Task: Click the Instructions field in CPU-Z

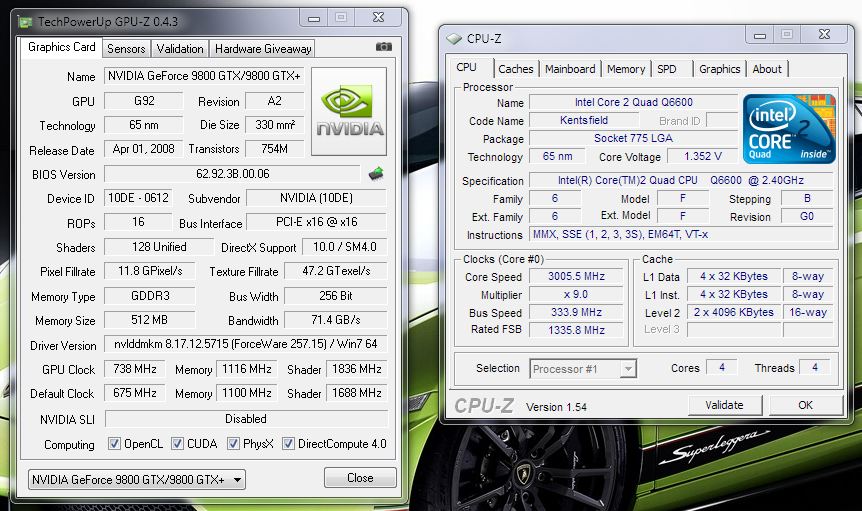Action: click(681, 235)
